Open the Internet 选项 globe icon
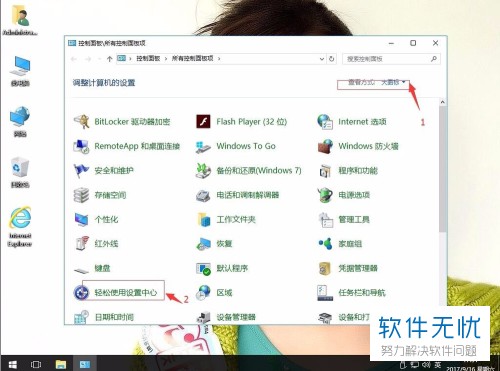Screen dimensions: 500x371 click(x=325, y=122)
